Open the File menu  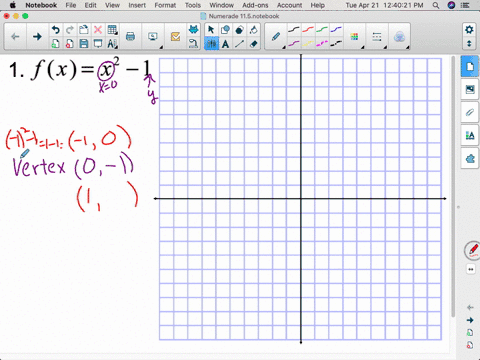pyautogui.click(x=71, y=5)
